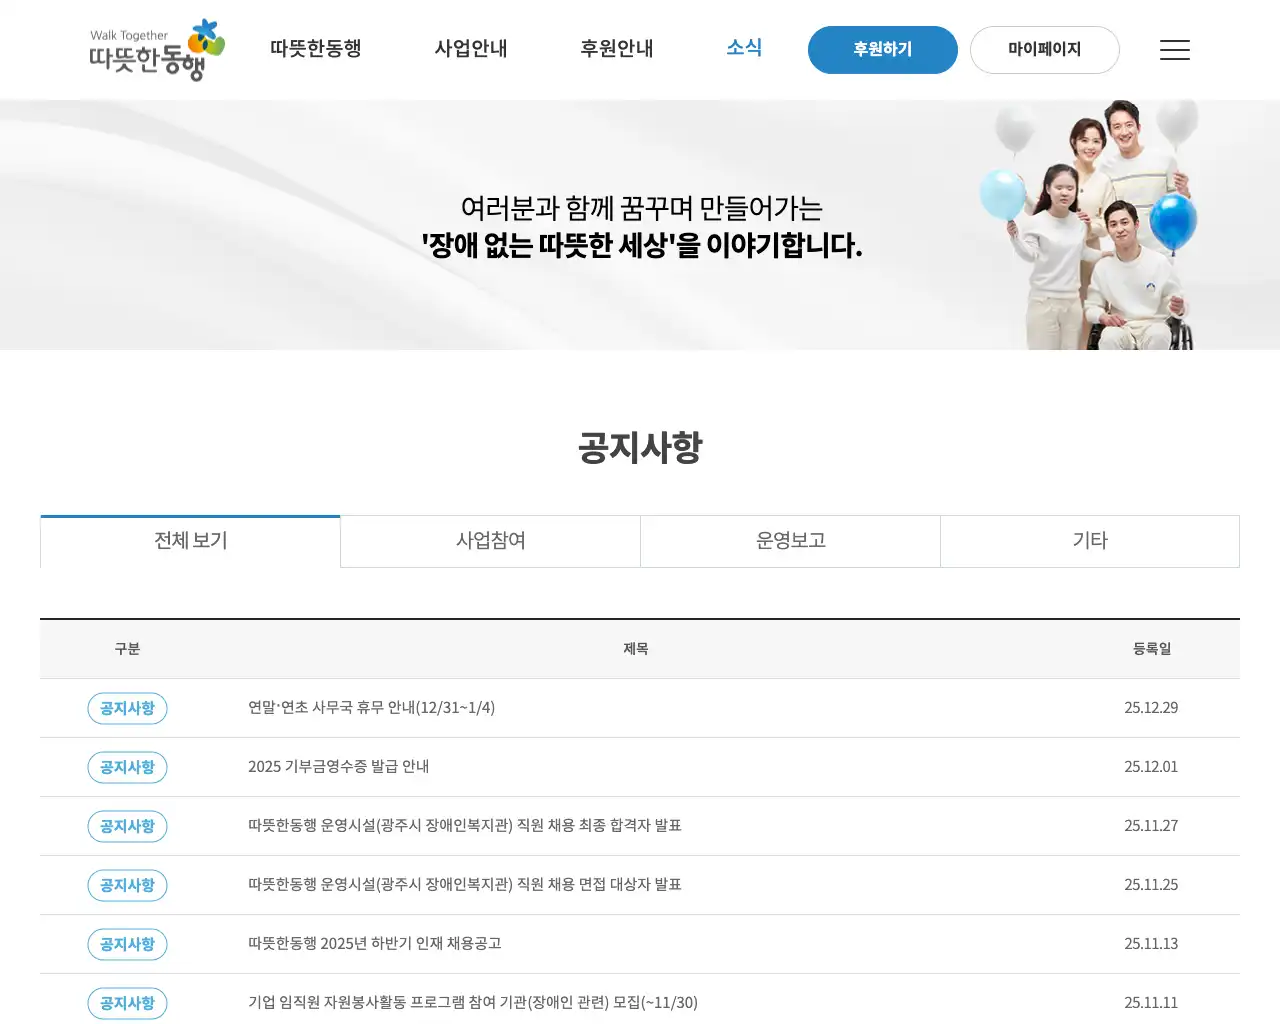The image size is (1280, 1024).
Task: View the 직원 채용 최종 합격자 발표 notice
Action: [x=464, y=826]
